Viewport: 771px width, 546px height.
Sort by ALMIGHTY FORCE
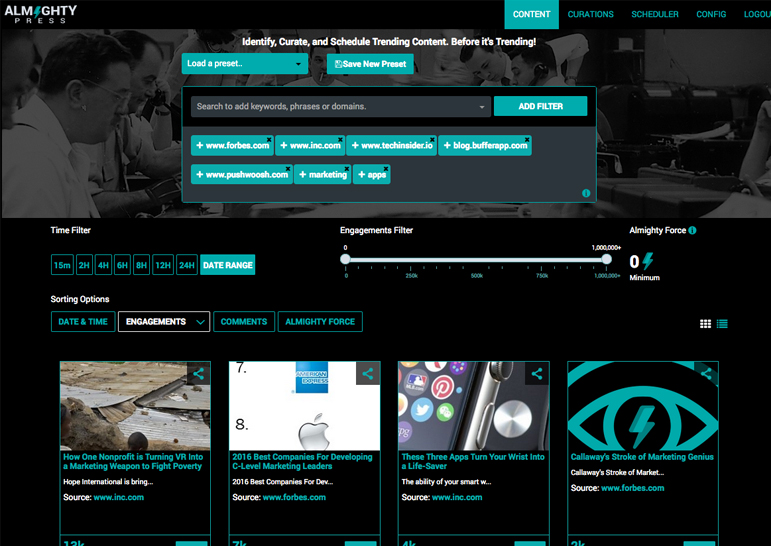point(320,322)
